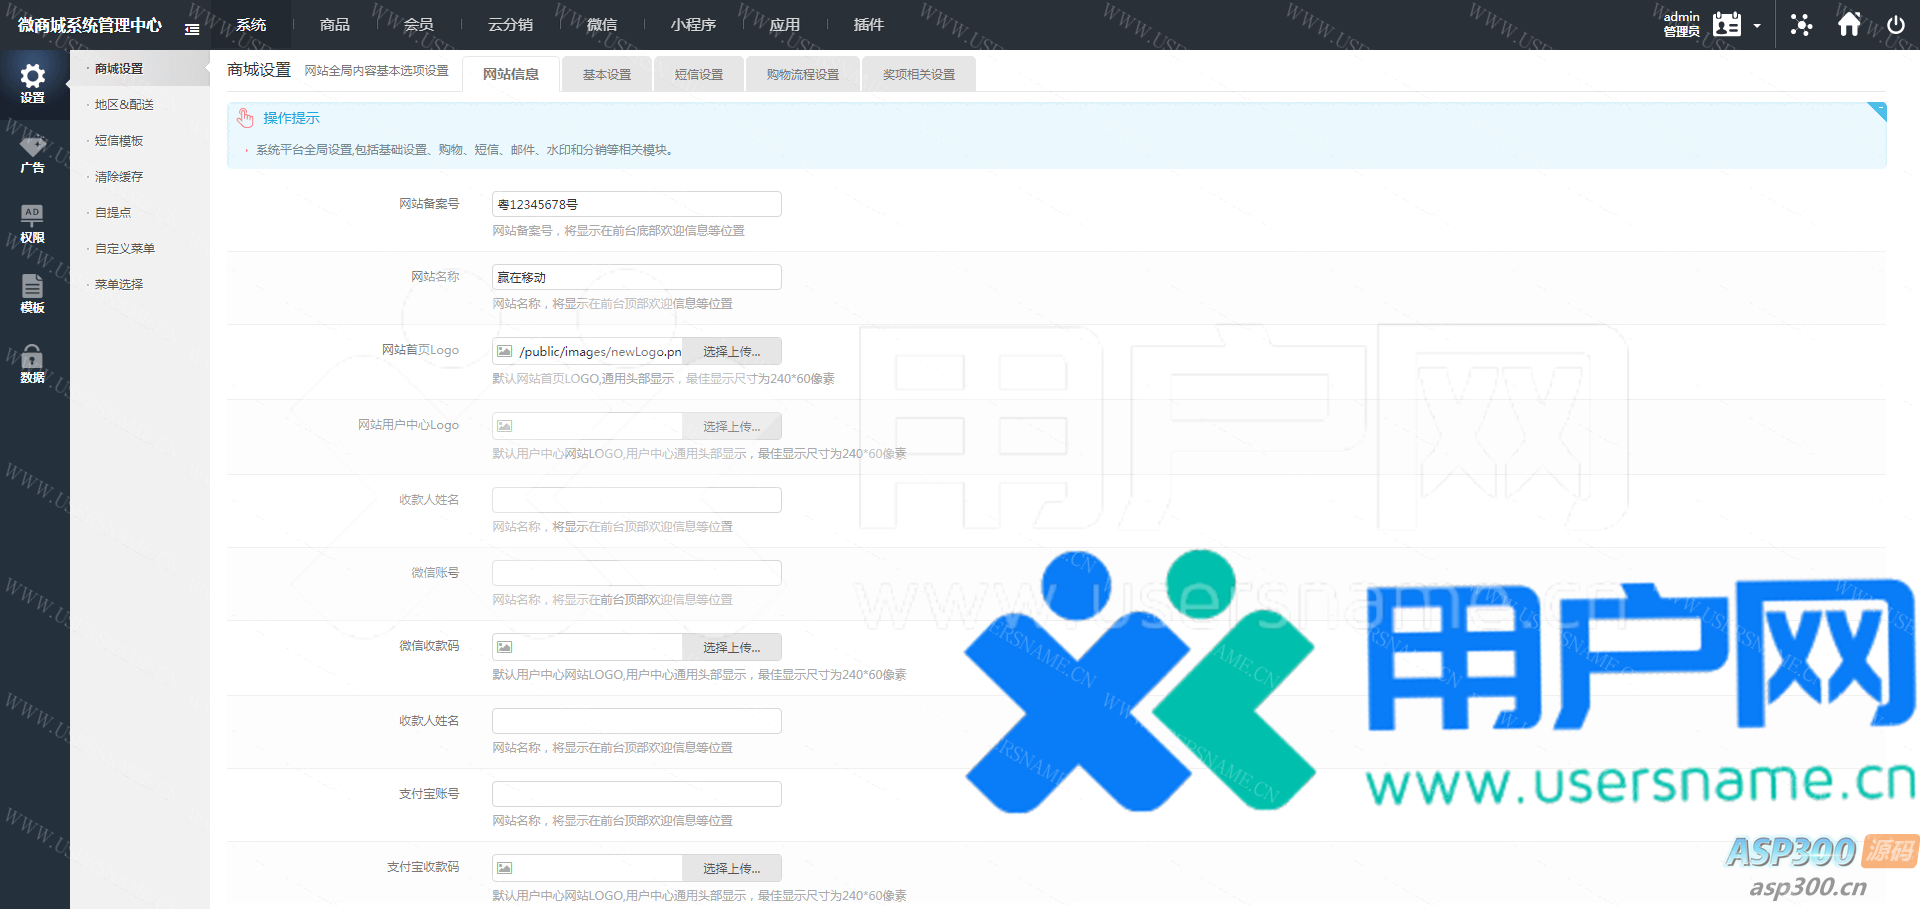Focus the 网站名称 input field
This screenshot has height=909, width=1920.
[637, 277]
